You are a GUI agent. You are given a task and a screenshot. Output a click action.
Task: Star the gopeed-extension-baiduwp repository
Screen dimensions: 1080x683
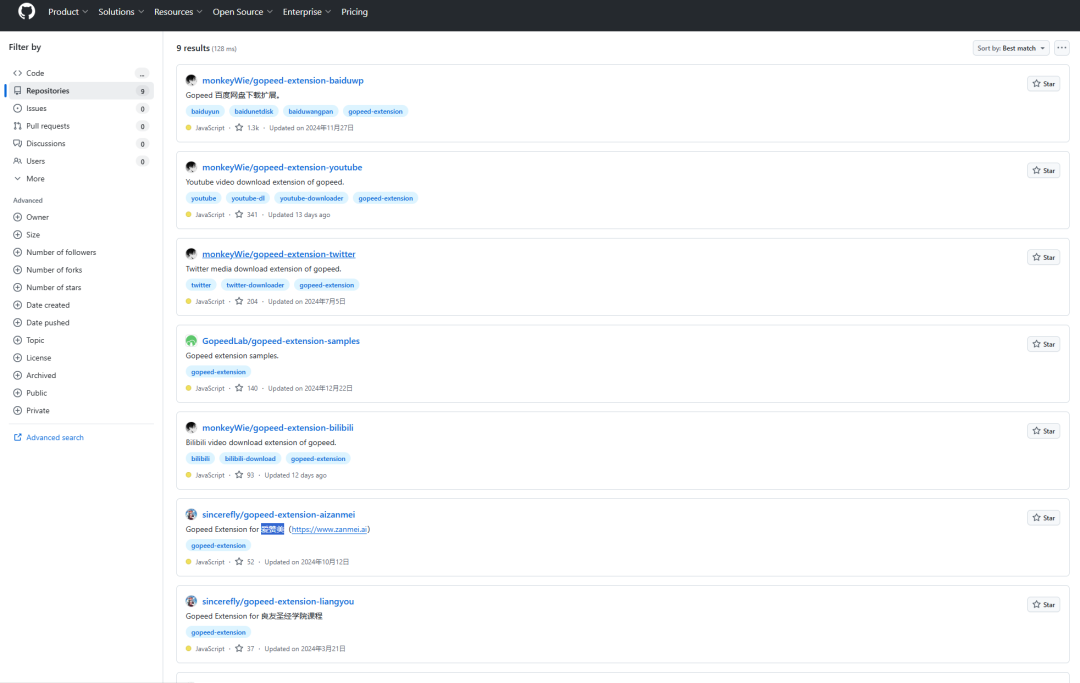click(x=1043, y=83)
